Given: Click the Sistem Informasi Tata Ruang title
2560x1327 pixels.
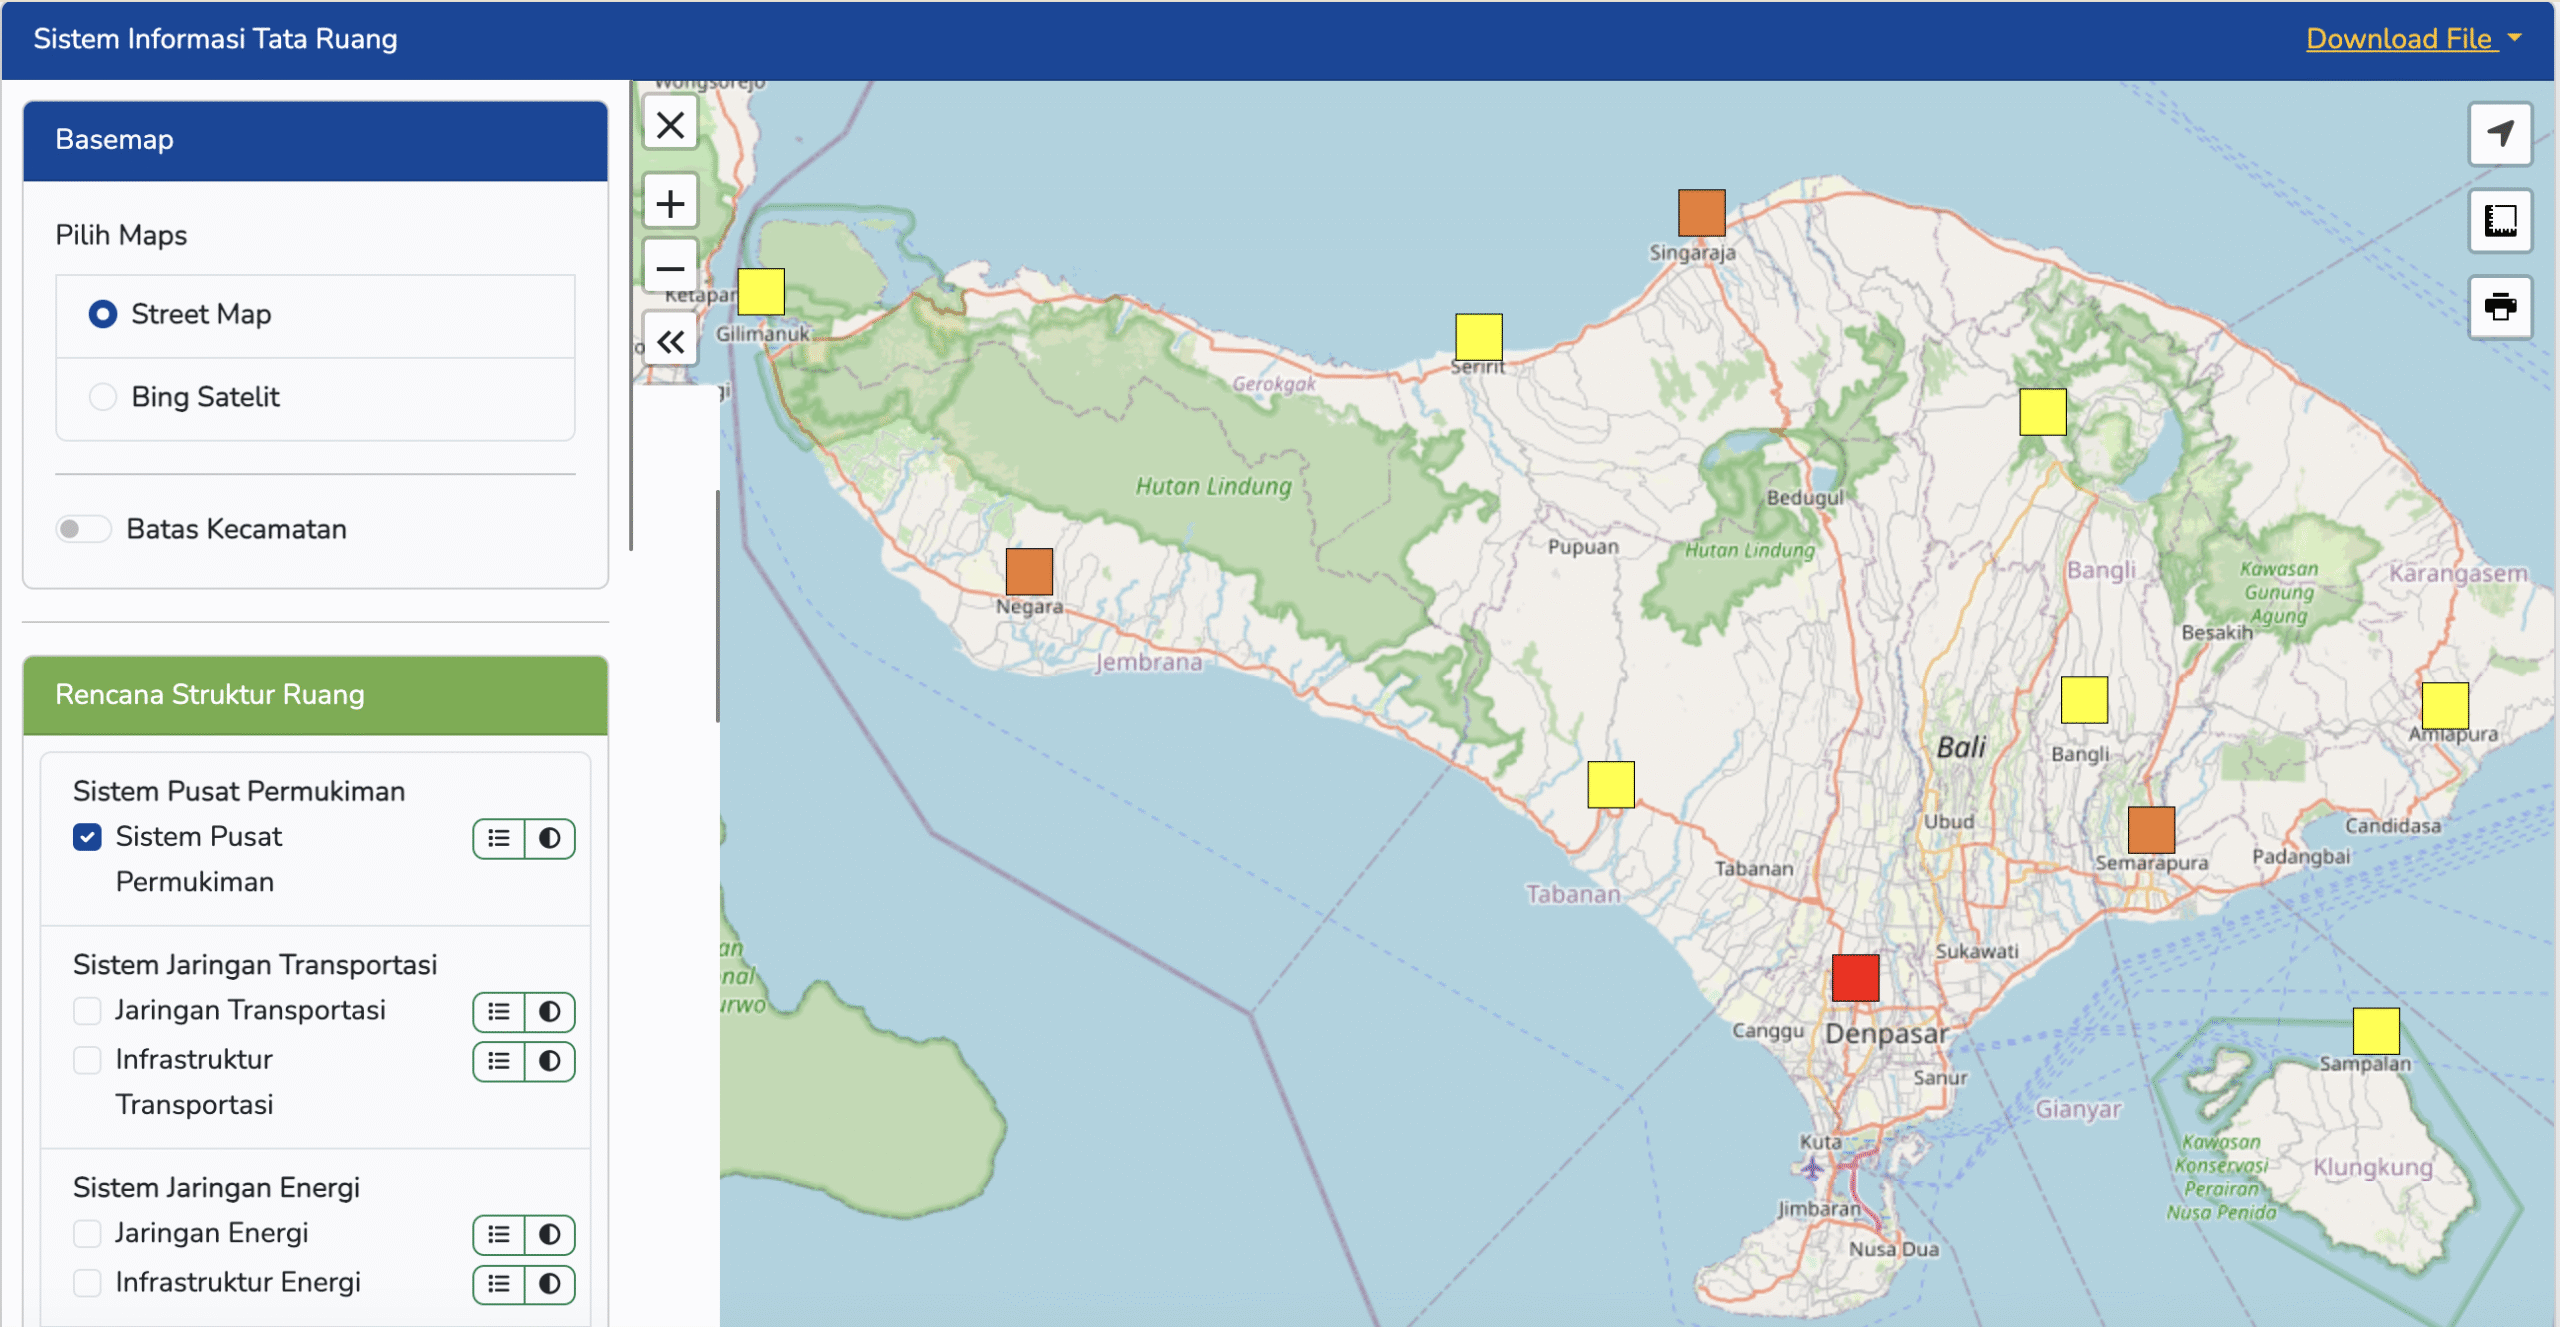Looking at the screenshot, I should pos(215,38).
